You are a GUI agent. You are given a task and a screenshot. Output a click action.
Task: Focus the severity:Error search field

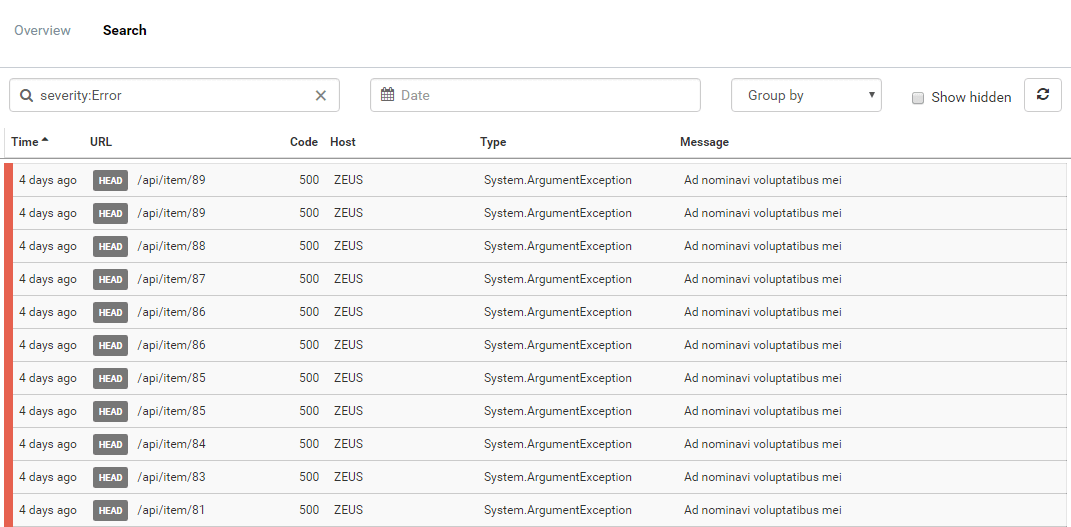(174, 95)
